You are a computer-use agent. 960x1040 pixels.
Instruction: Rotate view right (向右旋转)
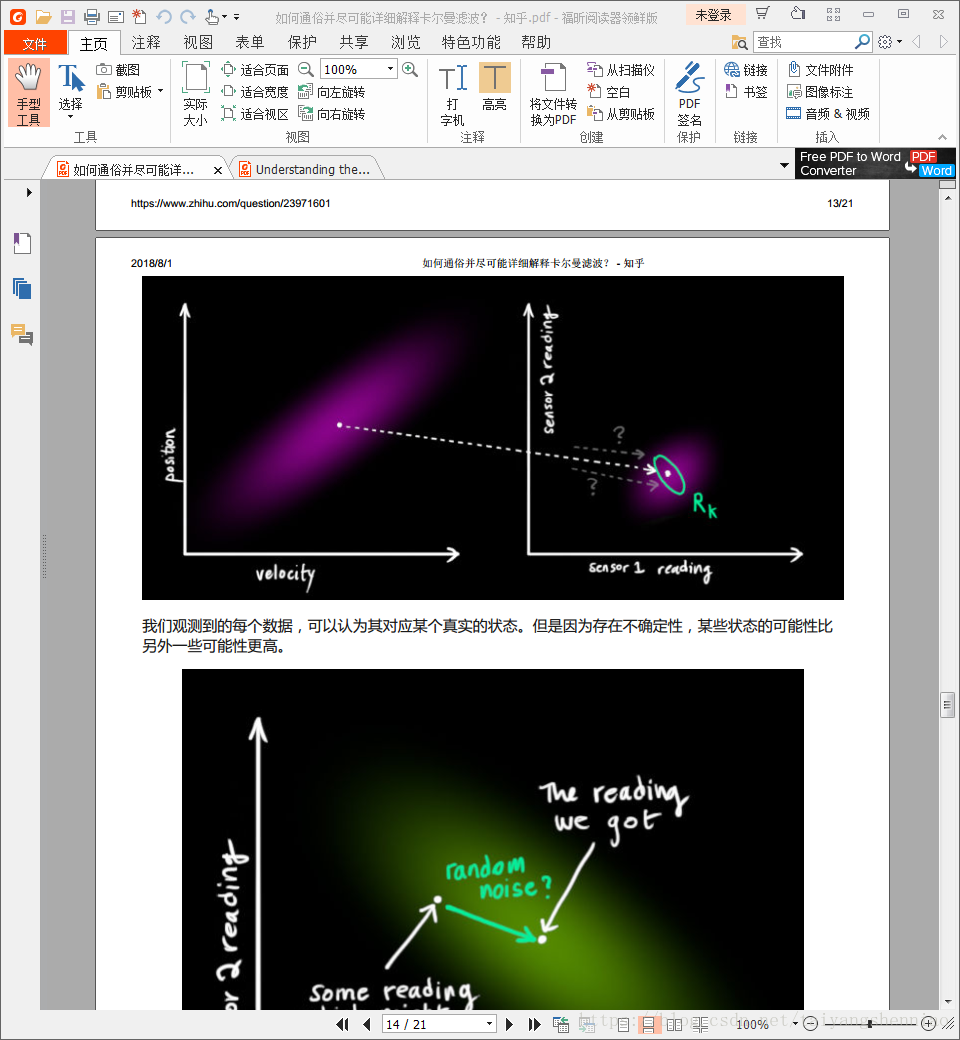pos(332,114)
